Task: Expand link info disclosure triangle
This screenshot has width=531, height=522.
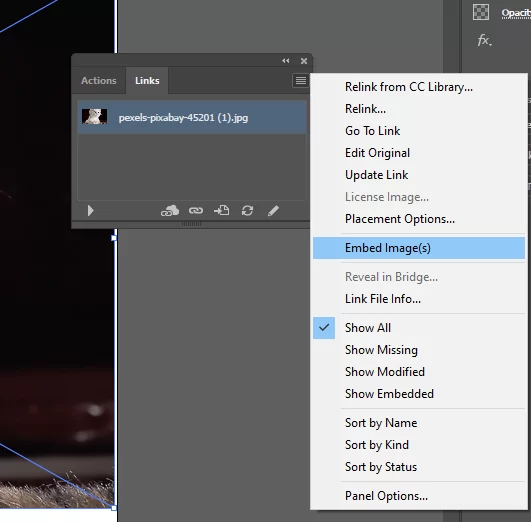Action: pos(90,211)
